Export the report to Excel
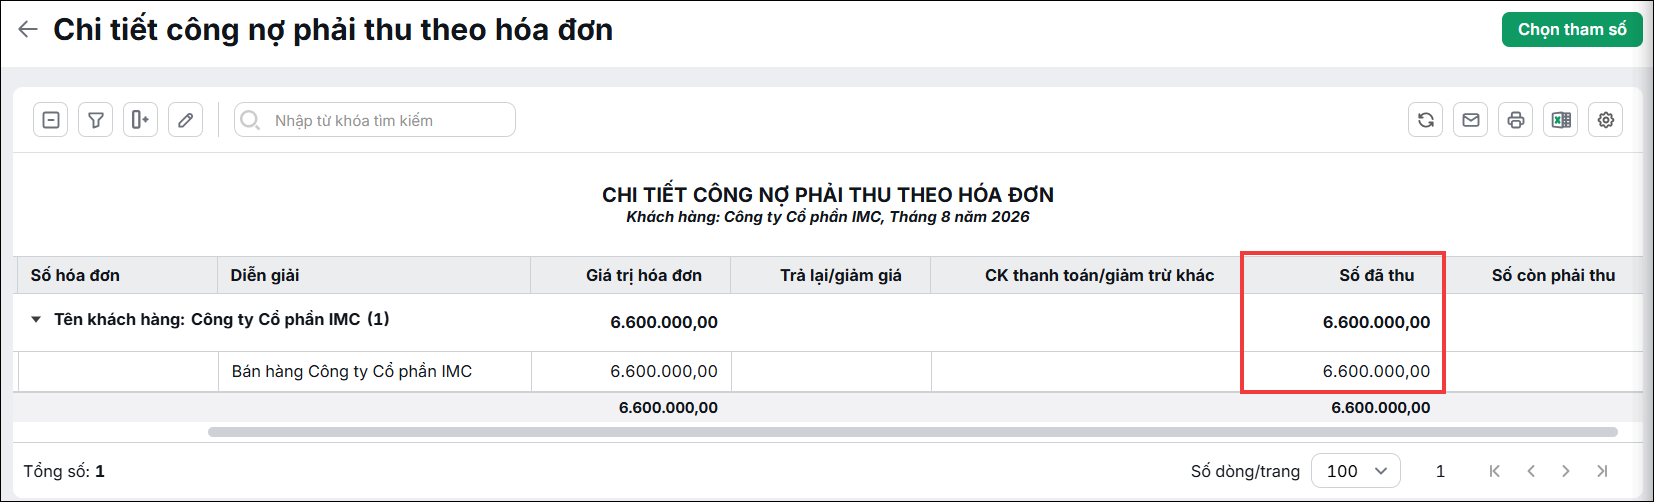 tap(1561, 120)
